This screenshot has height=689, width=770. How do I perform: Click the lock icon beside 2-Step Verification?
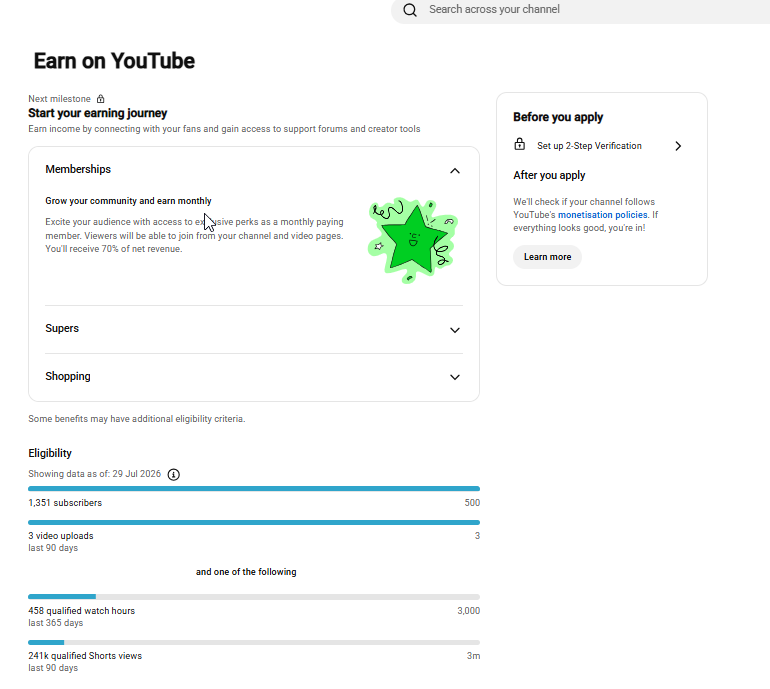click(x=520, y=144)
